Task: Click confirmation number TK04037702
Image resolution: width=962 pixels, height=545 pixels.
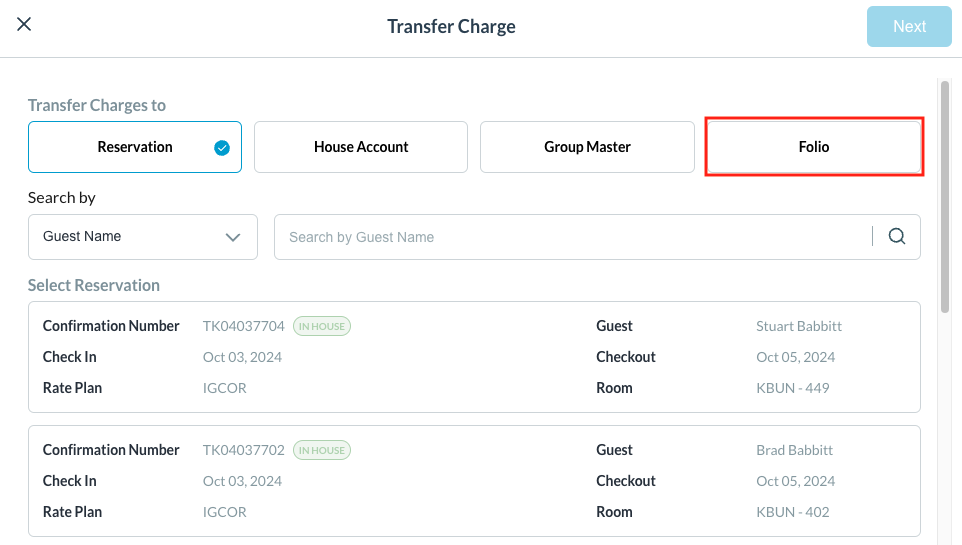Action: 244,450
